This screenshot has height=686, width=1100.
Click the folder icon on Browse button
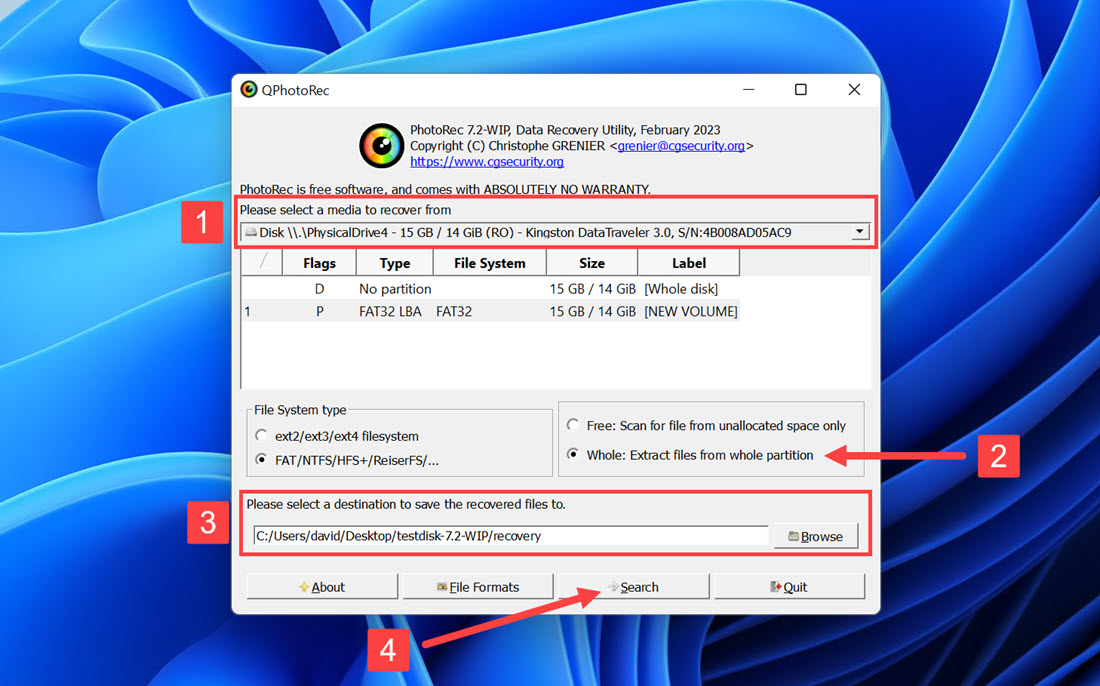click(x=793, y=536)
